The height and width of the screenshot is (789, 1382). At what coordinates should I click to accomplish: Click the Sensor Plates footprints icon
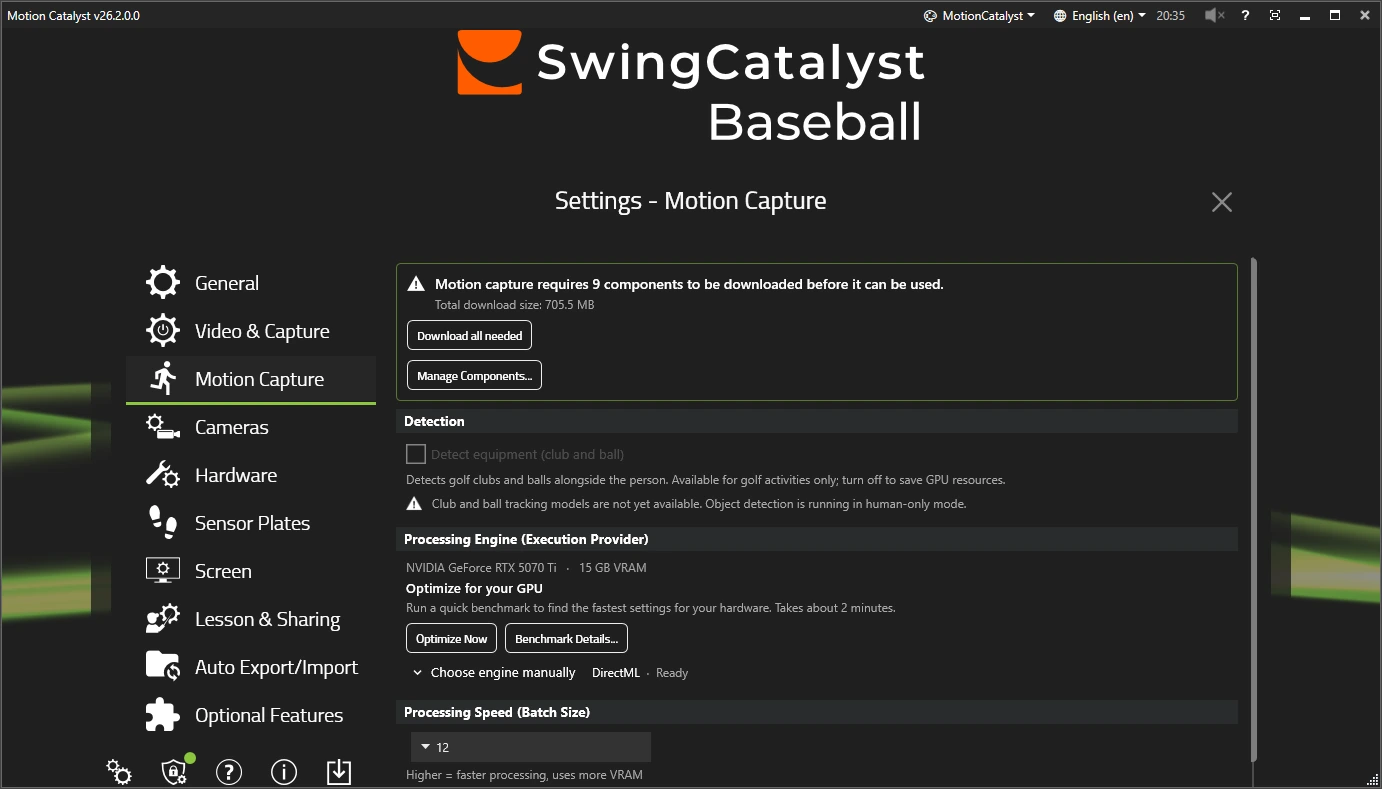163,523
